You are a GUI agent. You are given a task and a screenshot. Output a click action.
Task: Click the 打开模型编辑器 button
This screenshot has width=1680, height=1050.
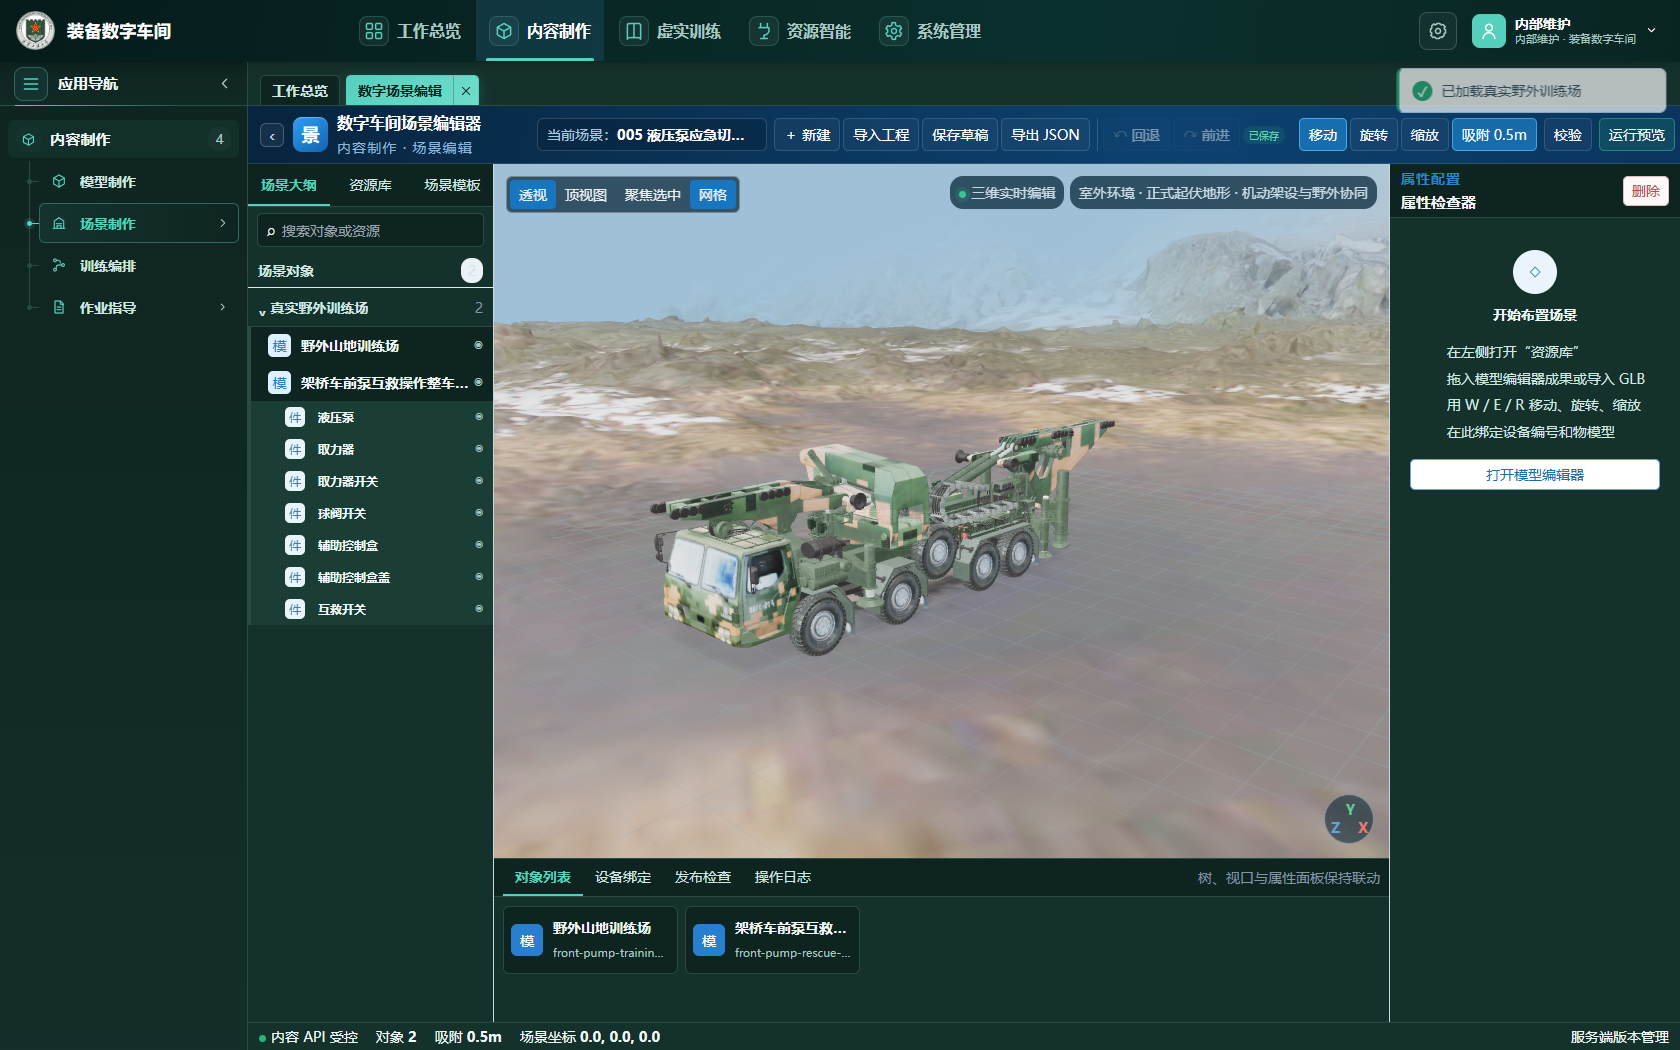[1535, 475]
